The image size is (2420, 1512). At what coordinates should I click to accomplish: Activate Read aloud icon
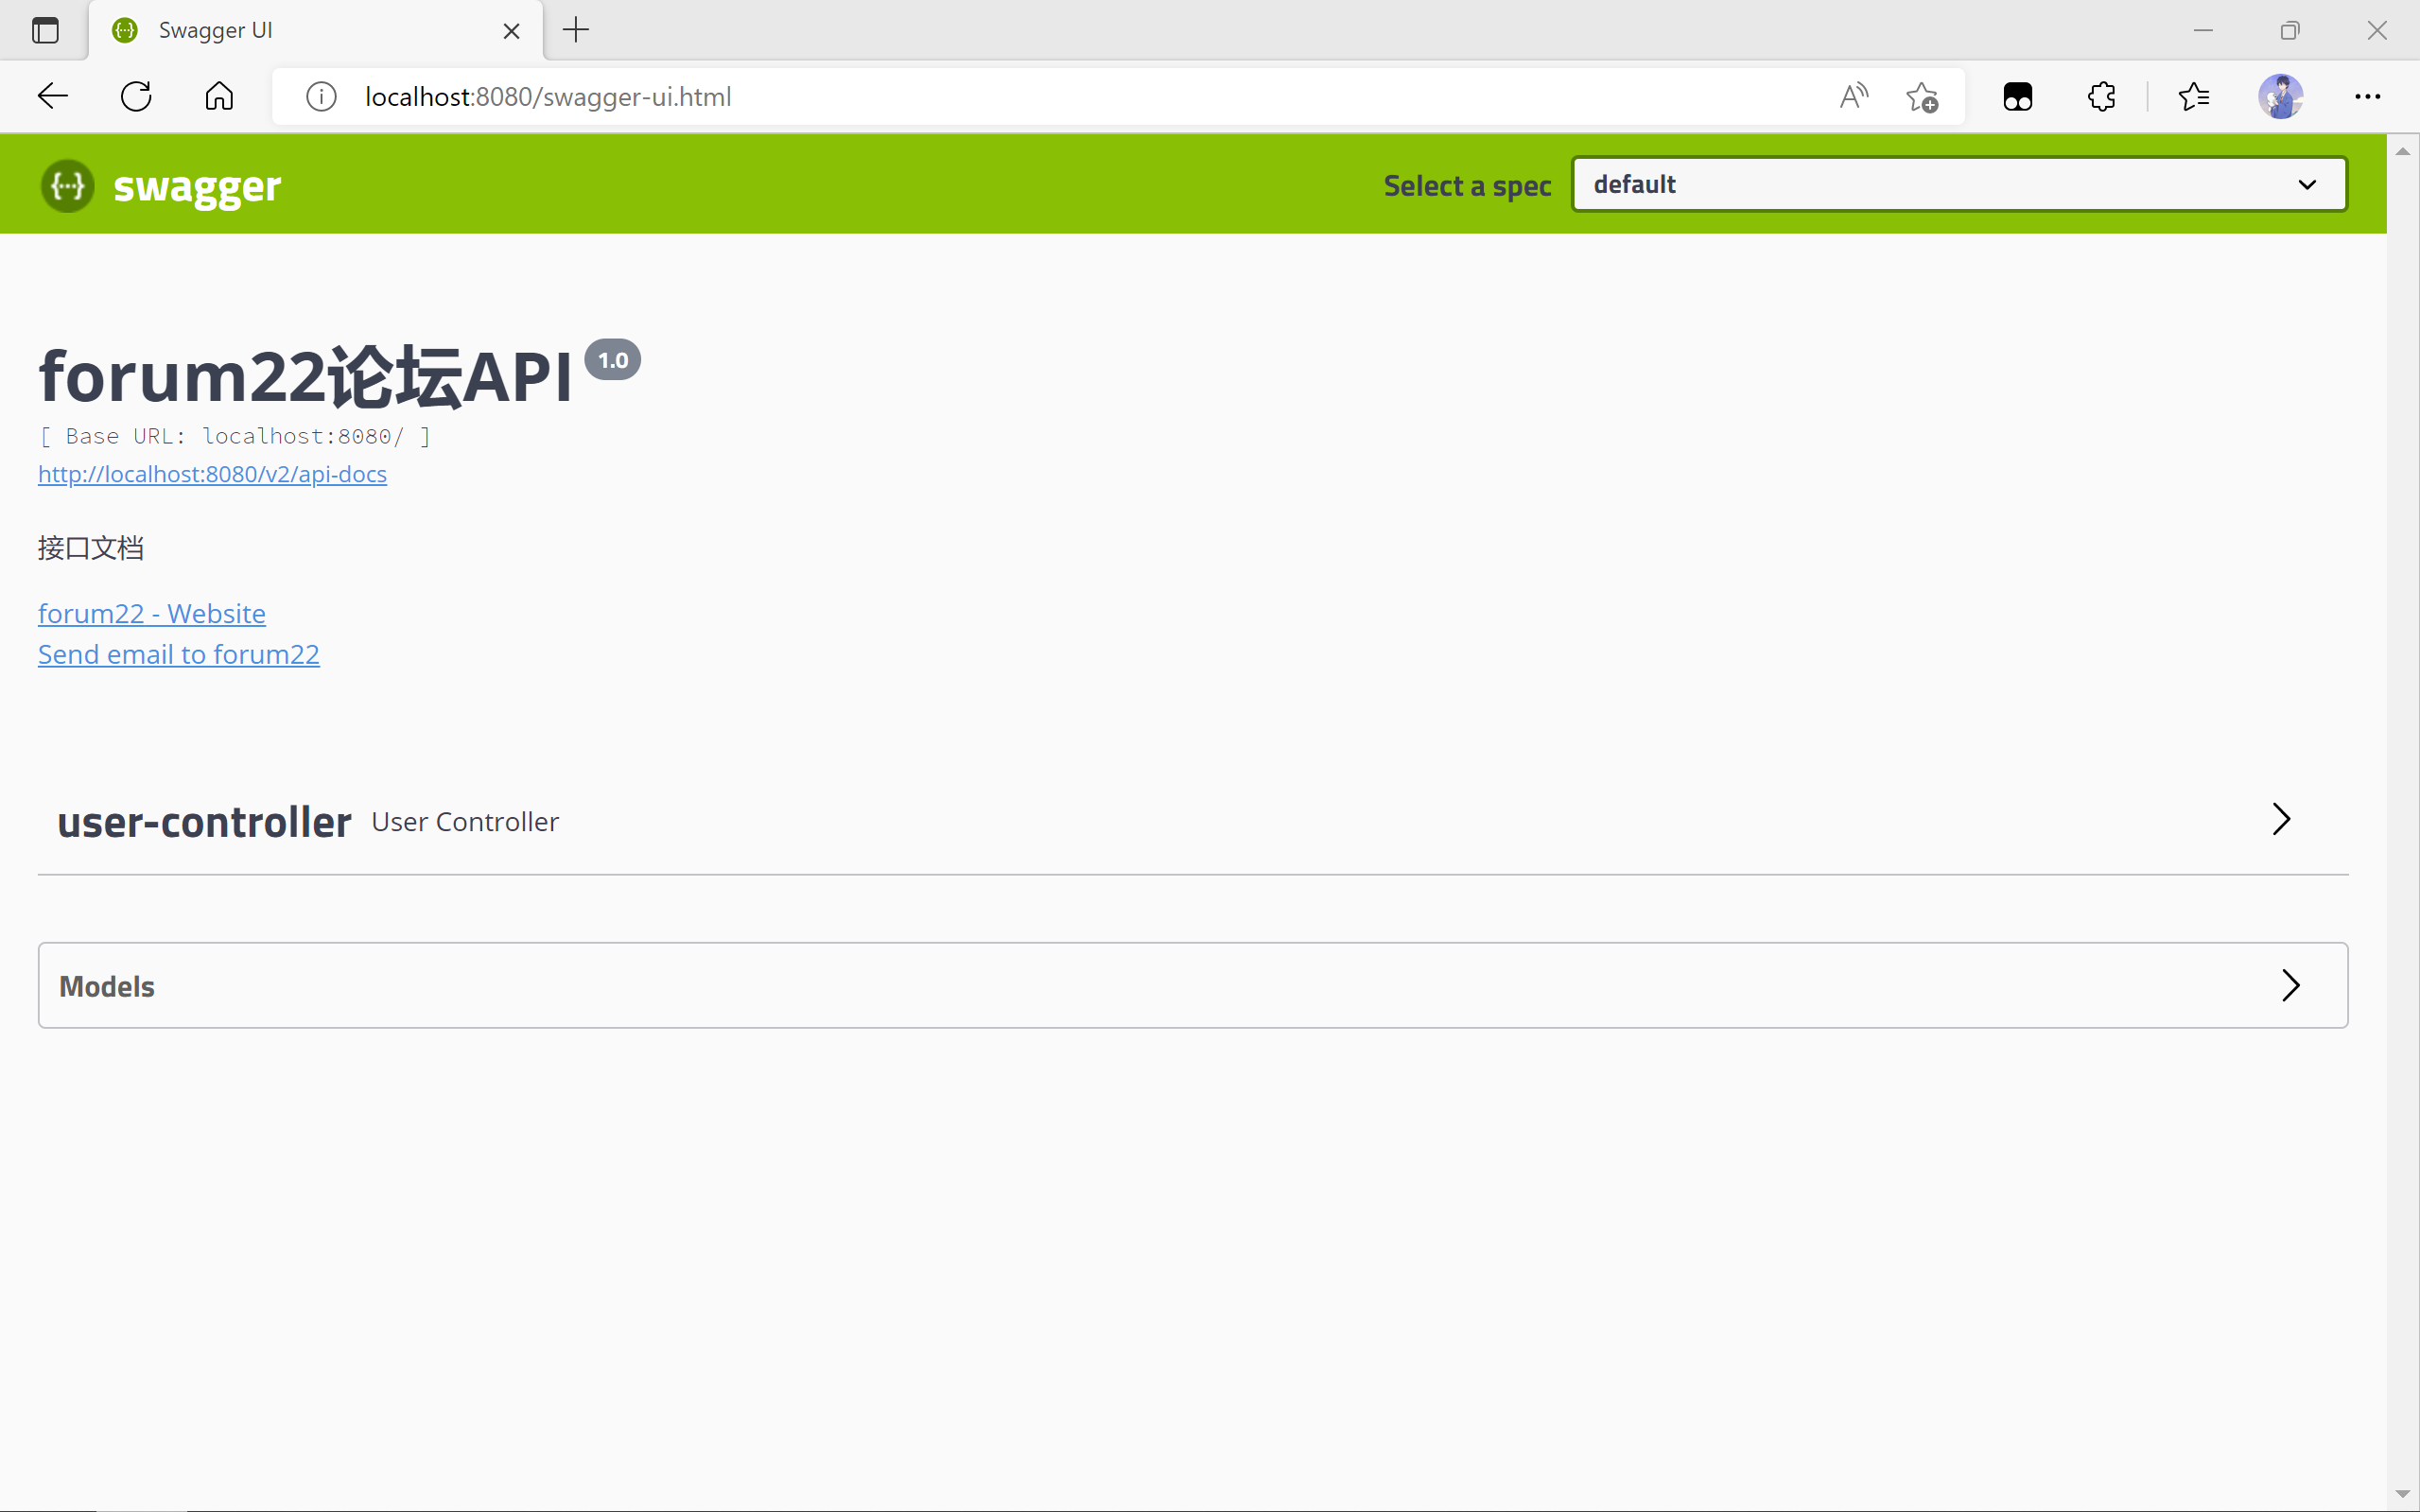click(x=1853, y=97)
